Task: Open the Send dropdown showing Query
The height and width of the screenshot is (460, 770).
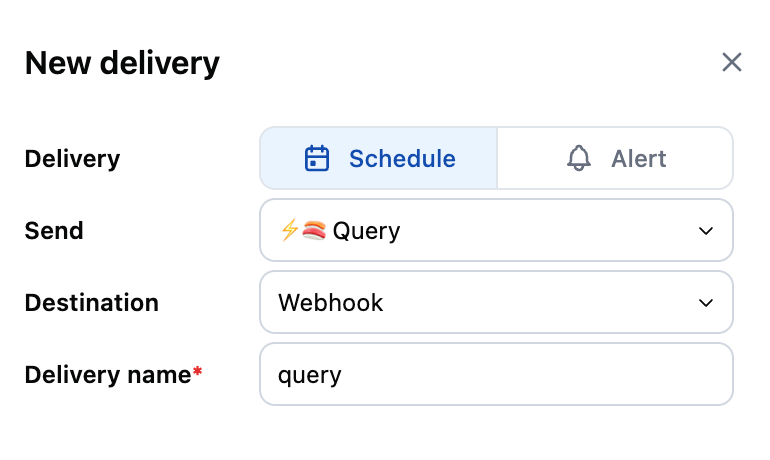Action: click(x=496, y=231)
